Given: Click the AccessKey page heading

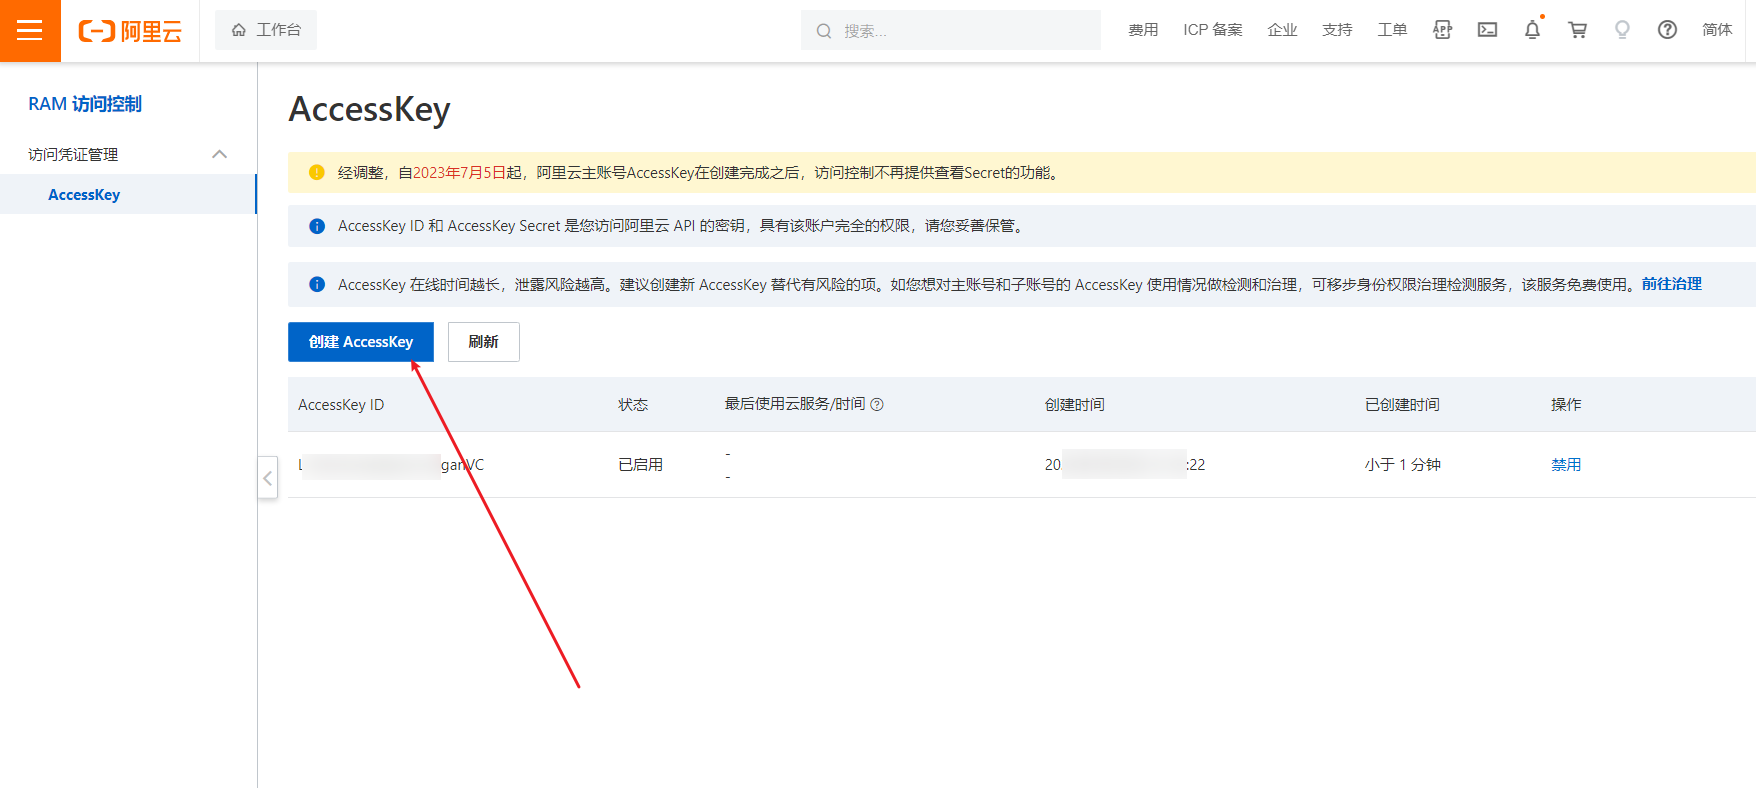Looking at the screenshot, I should [370, 109].
